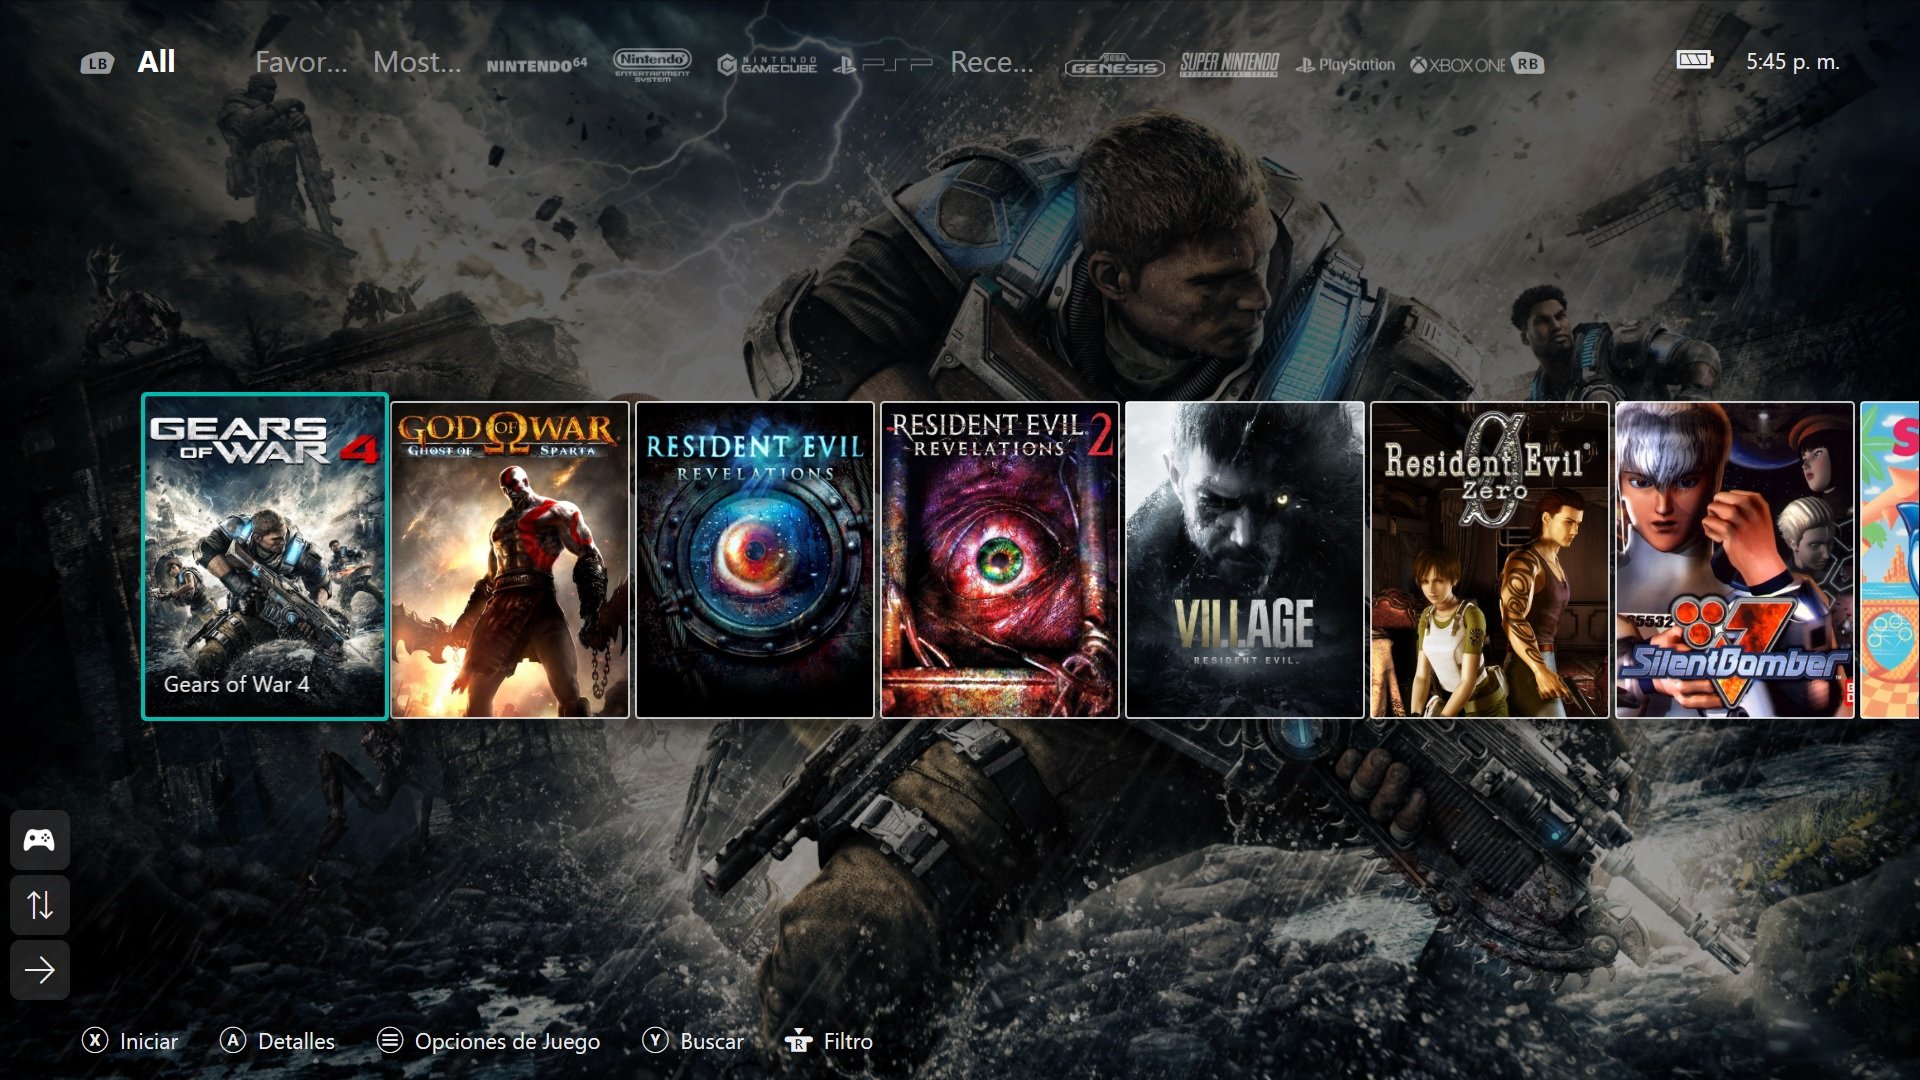
Task: Select the Super Nintendo platform logo
Action: [x=1229, y=64]
